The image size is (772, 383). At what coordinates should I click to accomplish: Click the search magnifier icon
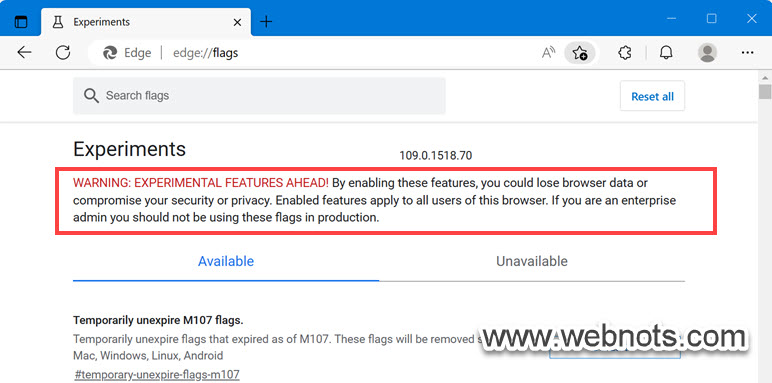click(x=91, y=96)
